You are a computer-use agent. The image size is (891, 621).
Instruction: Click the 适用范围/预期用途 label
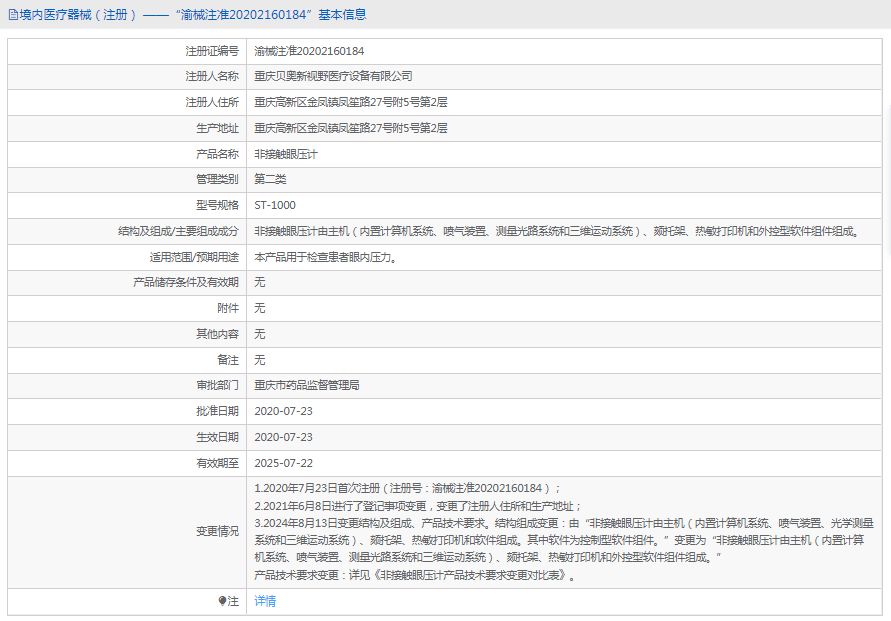[194, 257]
